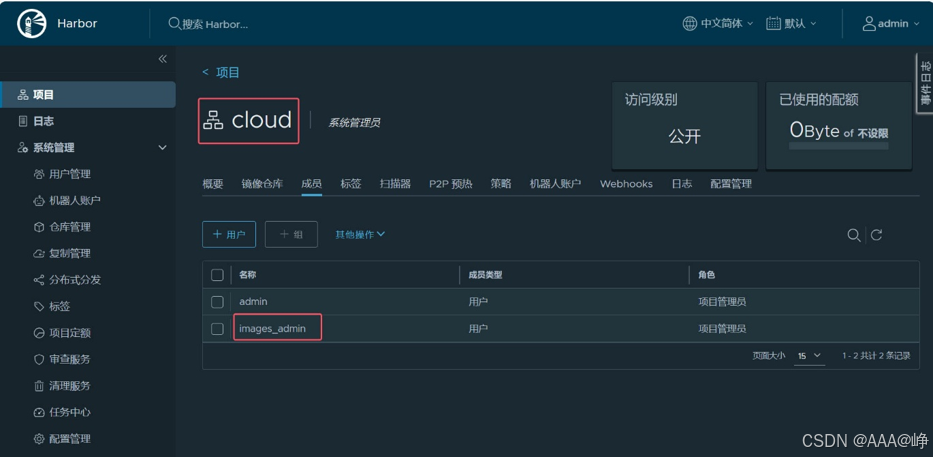This screenshot has height=457, width=933.
Task: Click the 搜索 Harbor search field
Action: pos(215,24)
